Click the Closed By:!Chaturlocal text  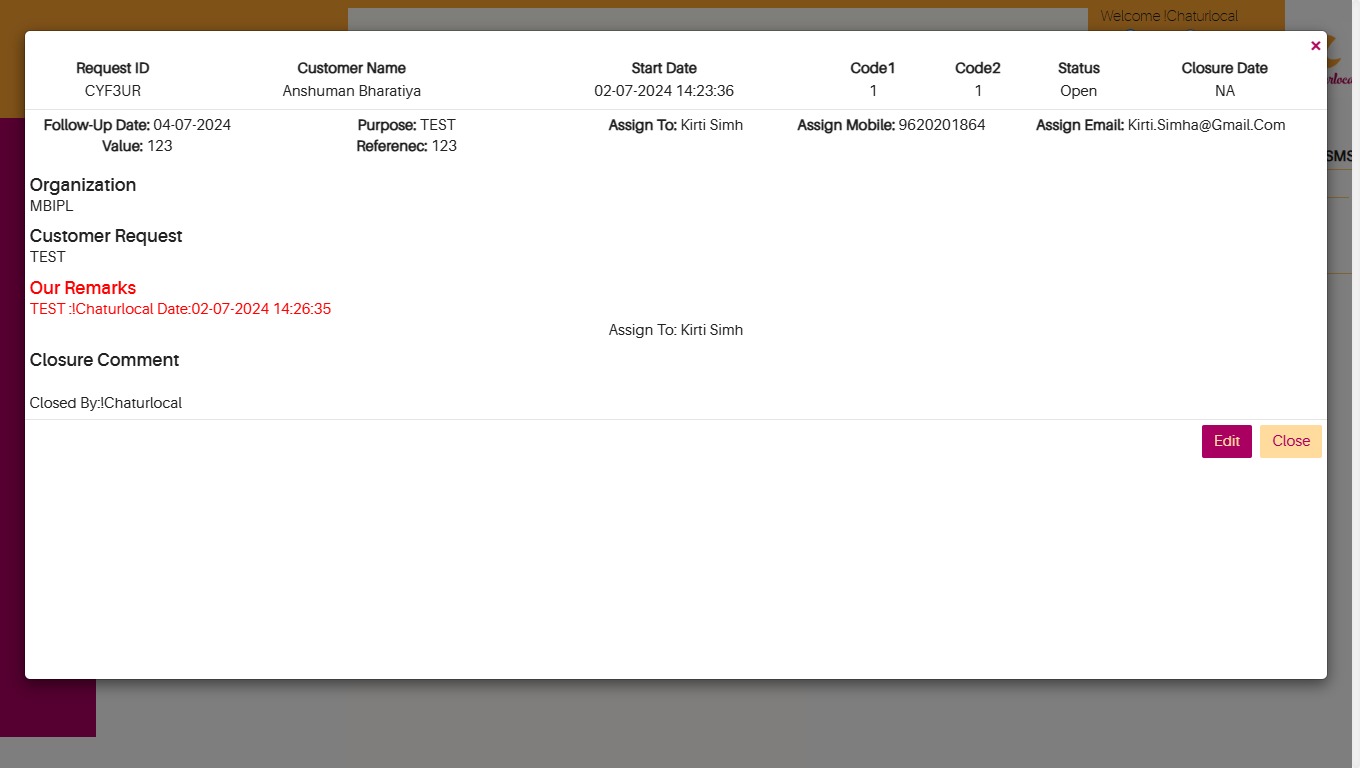(106, 403)
